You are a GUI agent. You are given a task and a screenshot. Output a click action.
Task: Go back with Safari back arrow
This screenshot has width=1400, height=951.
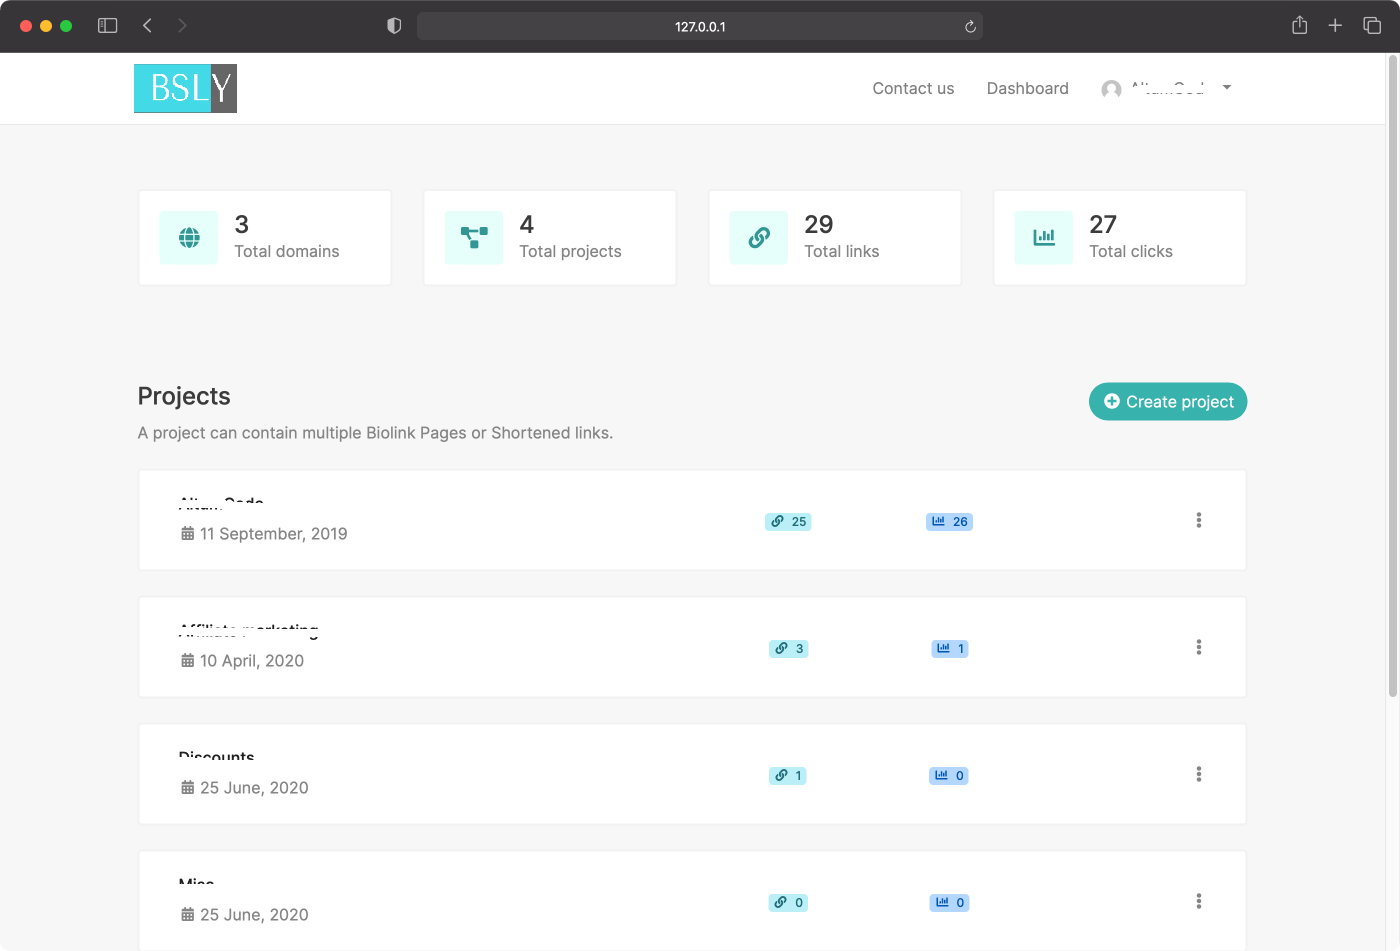147,26
